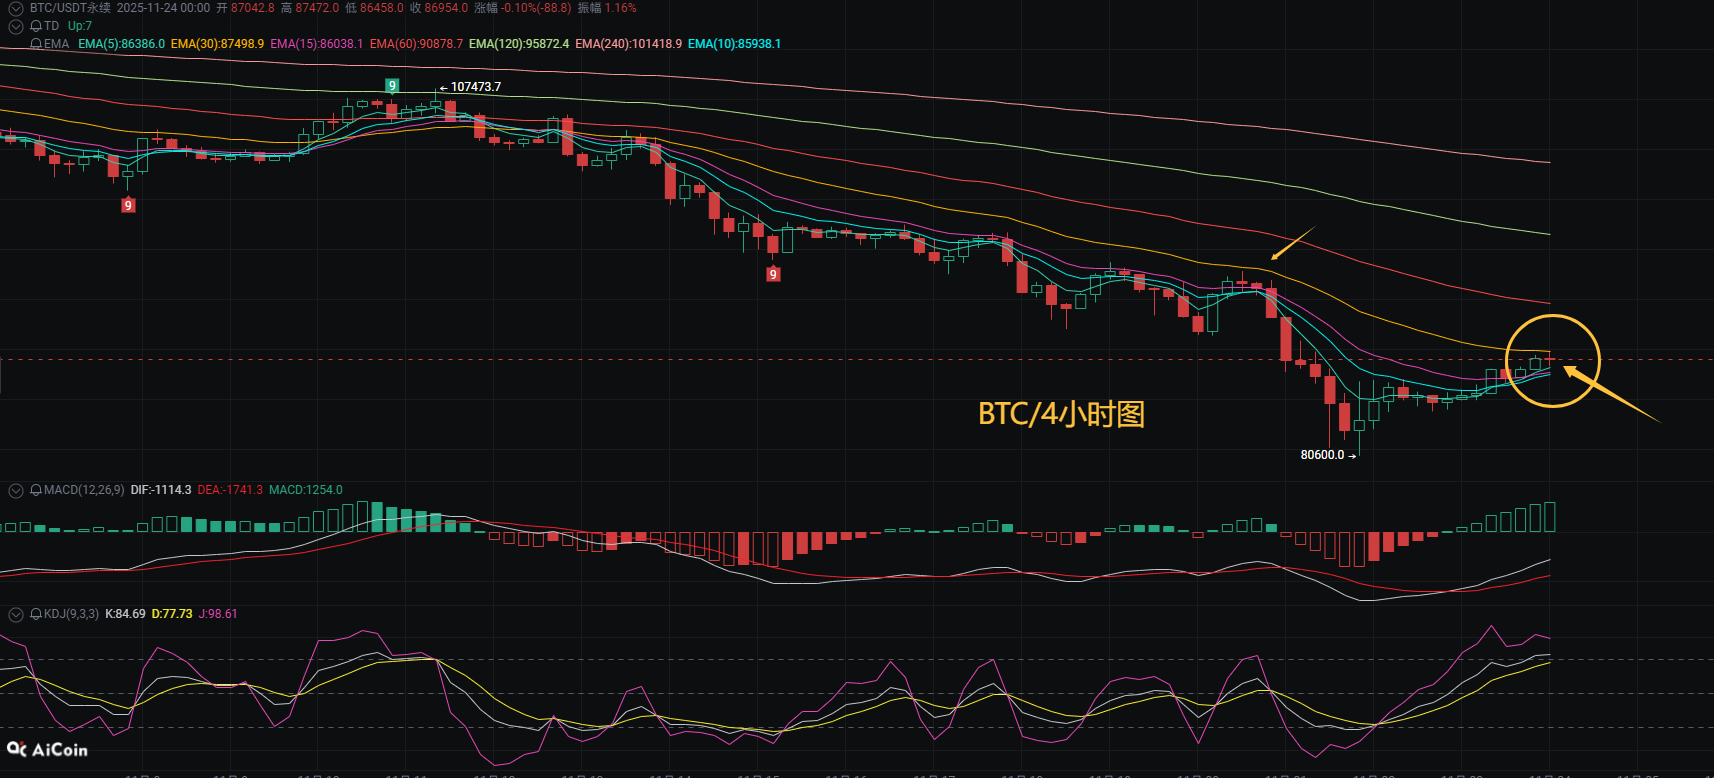Select the leftmost red TD 9 marker
1714x778 pixels.
(128, 205)
